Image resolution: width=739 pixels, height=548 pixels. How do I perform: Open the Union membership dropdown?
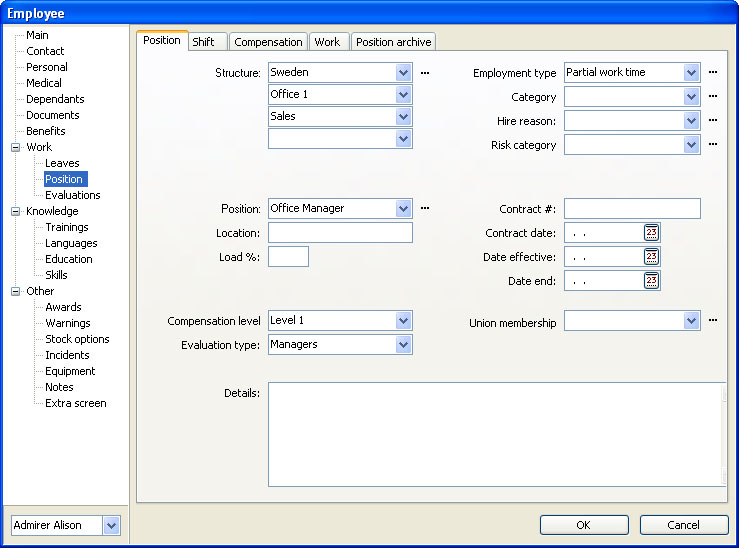click(x=691, y=321)
